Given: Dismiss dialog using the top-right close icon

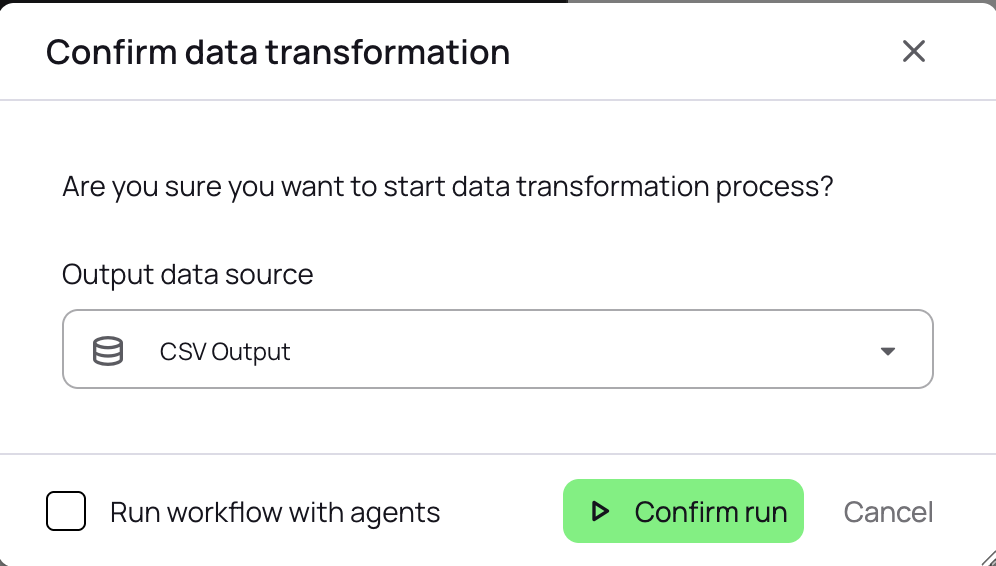Looking at the screenshot, I should coord(913,51).
